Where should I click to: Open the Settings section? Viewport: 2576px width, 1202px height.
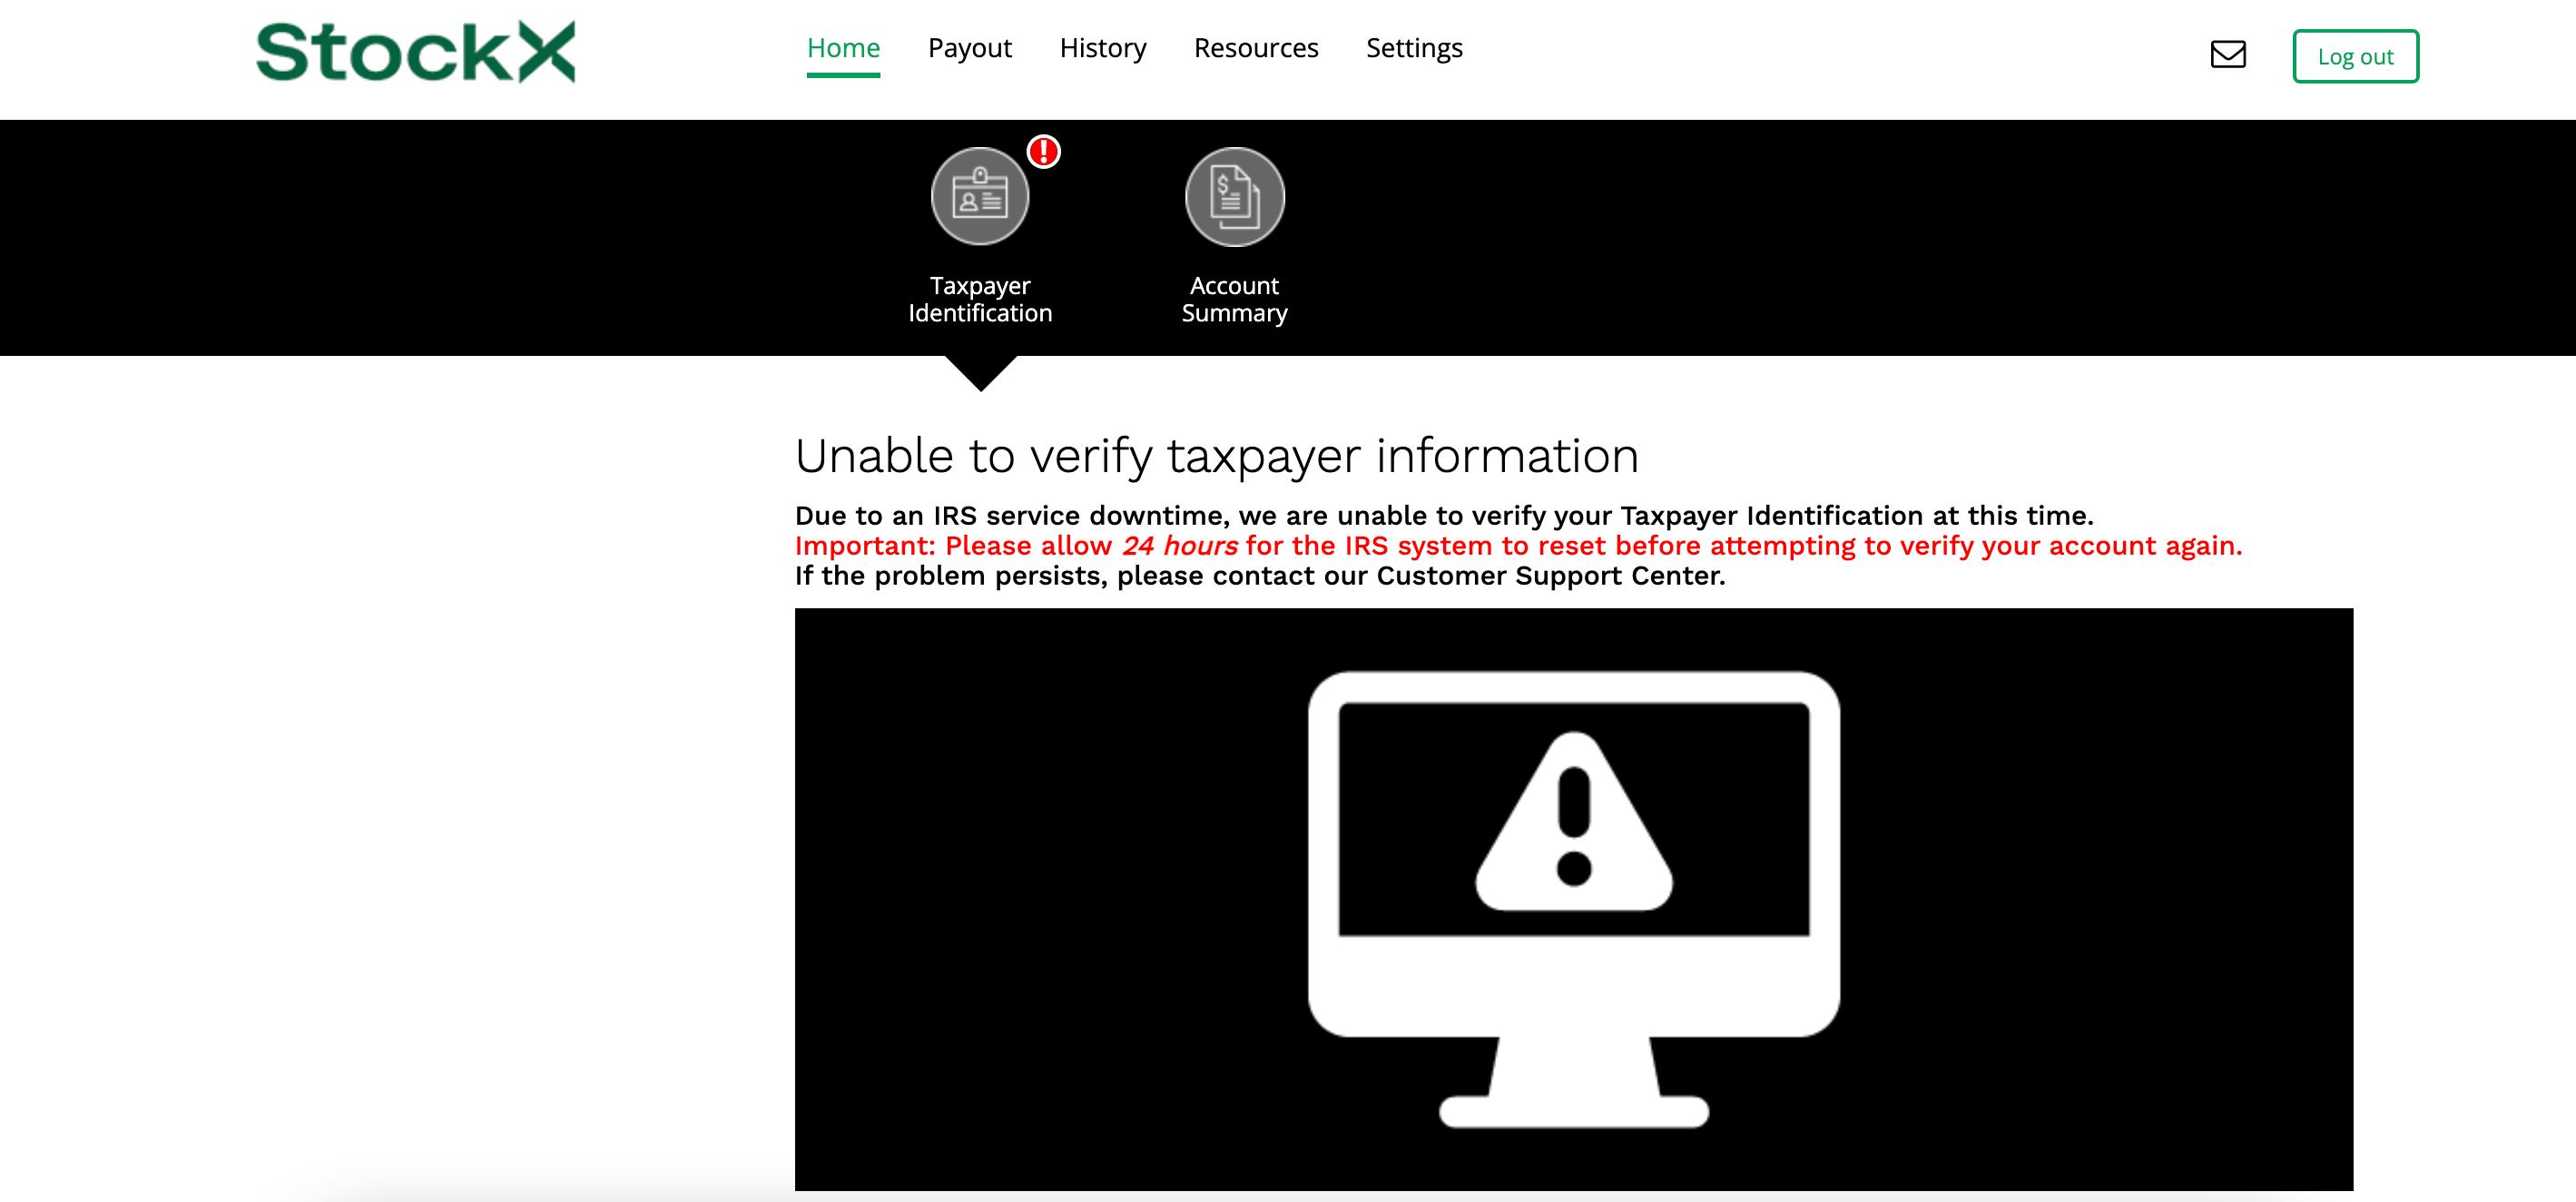(x=1413, y=47)
